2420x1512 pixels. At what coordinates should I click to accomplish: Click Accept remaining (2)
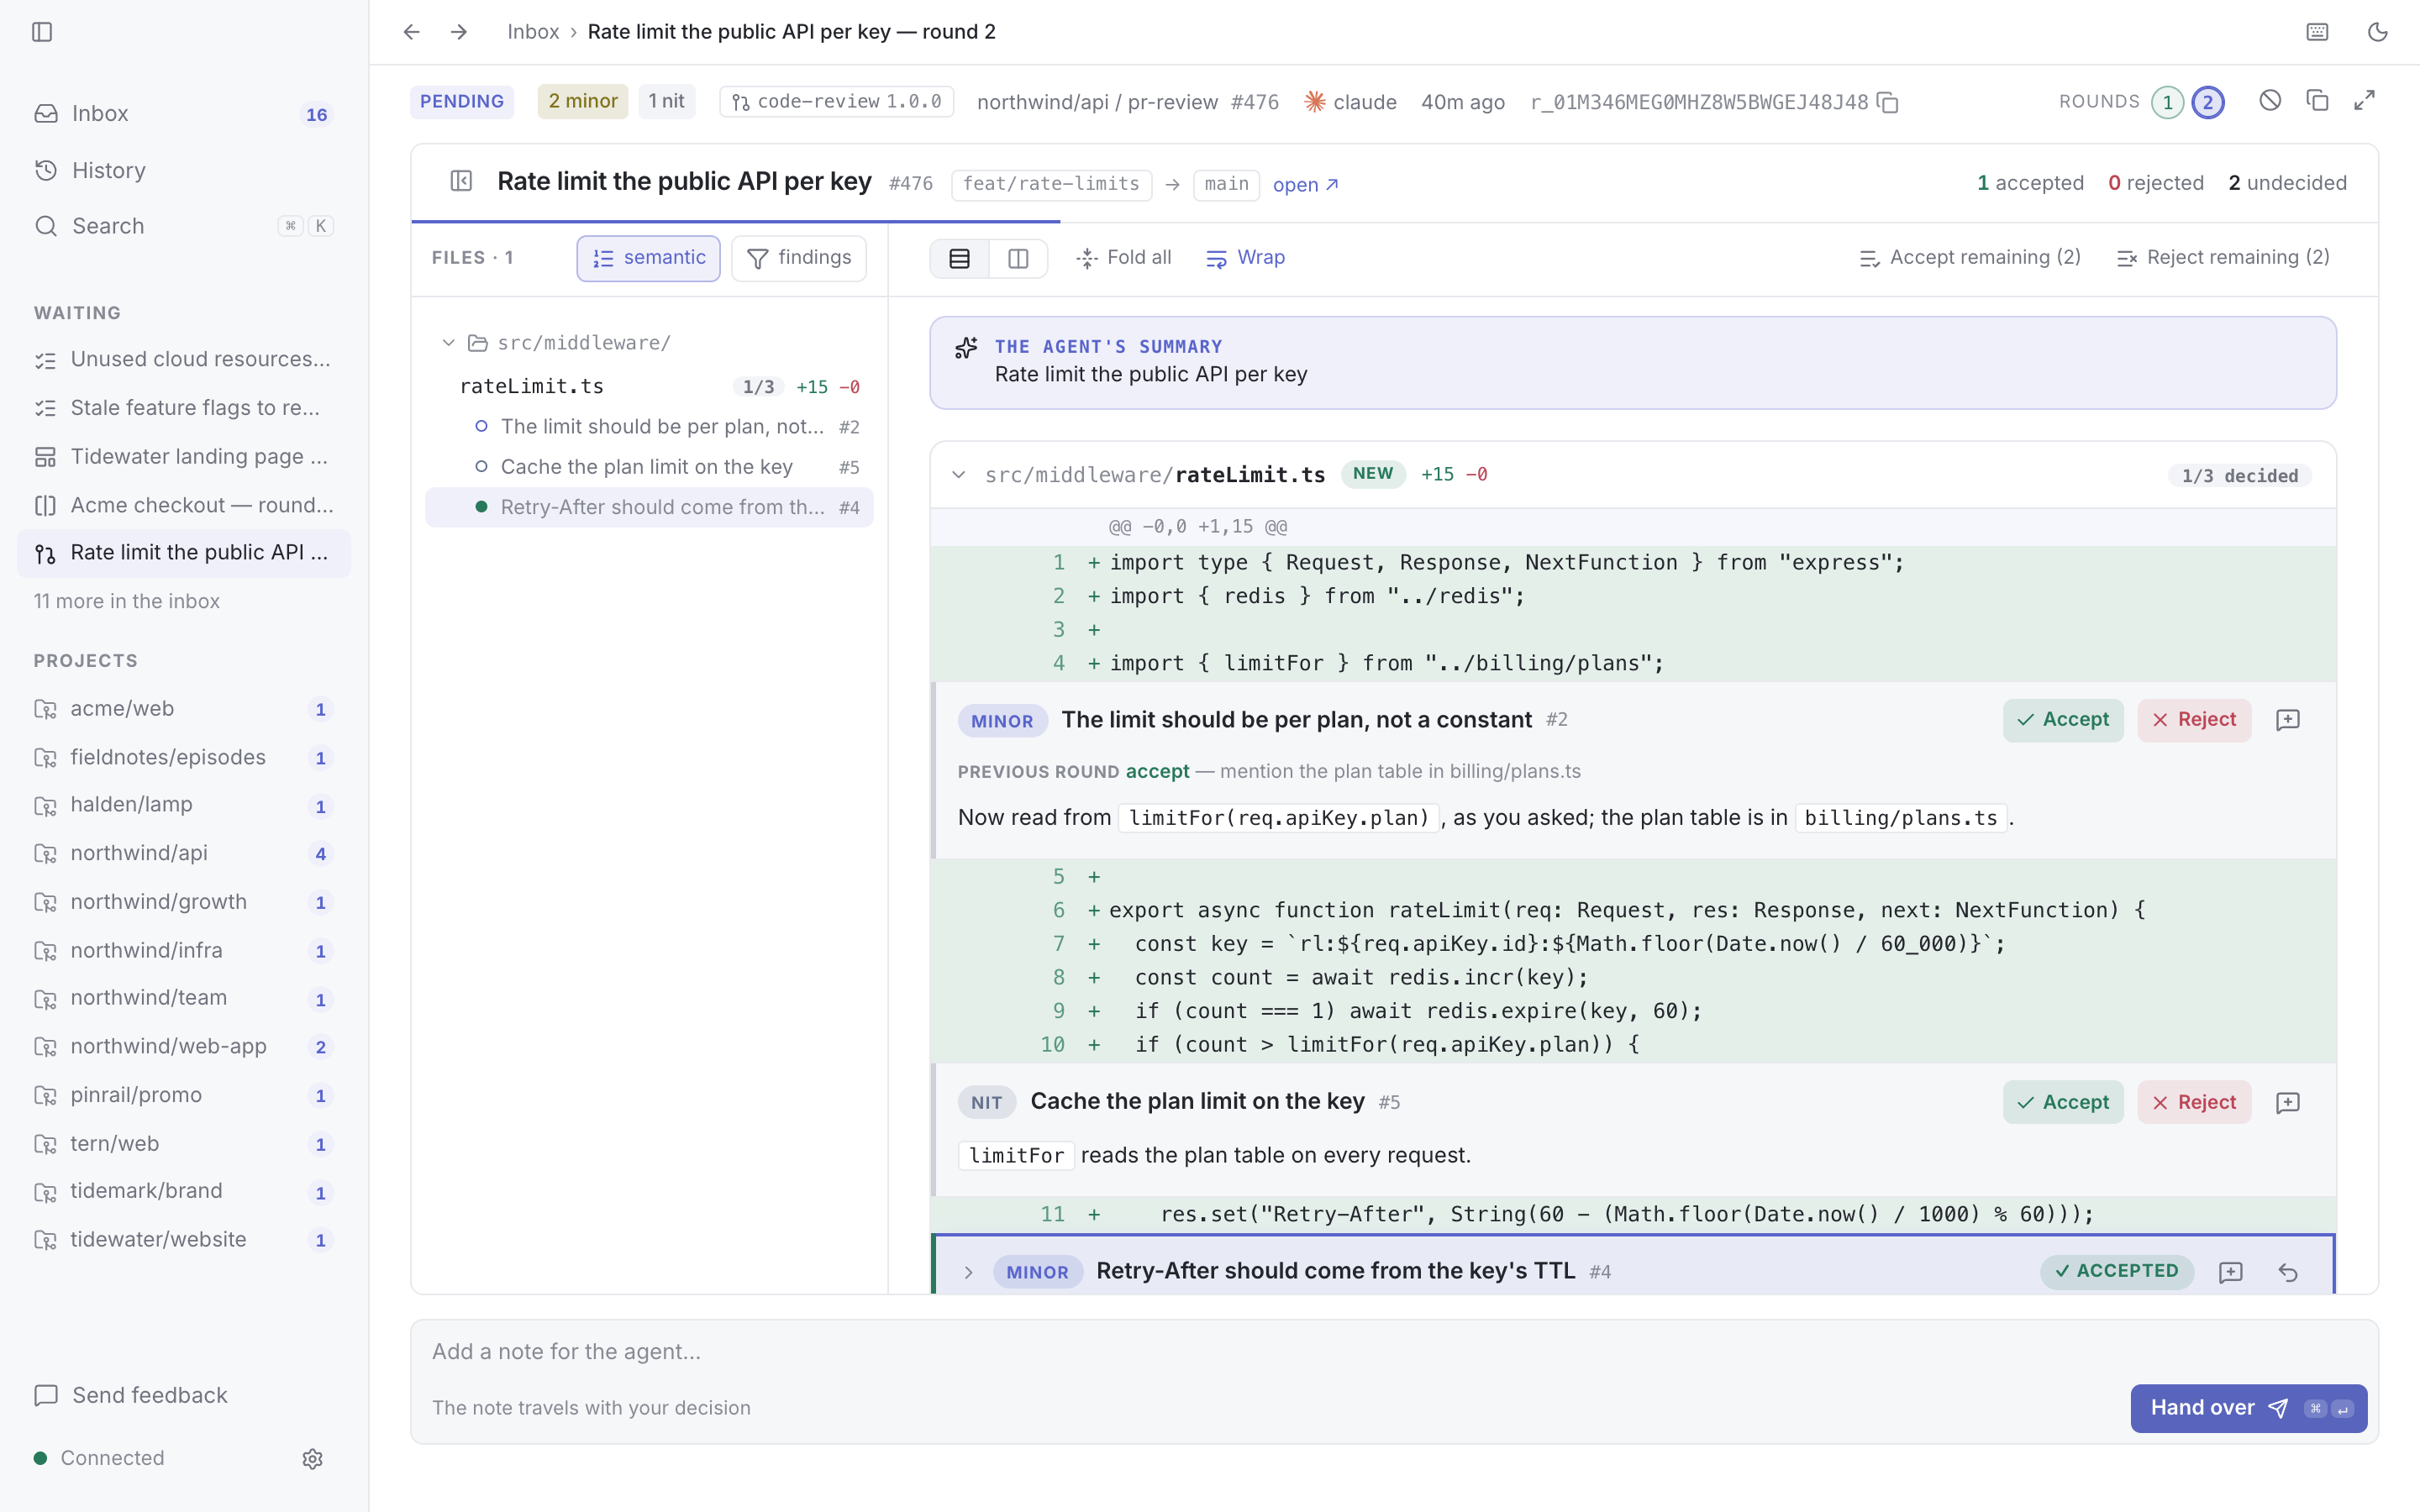pyautogui.click(x=1970, y=258)
